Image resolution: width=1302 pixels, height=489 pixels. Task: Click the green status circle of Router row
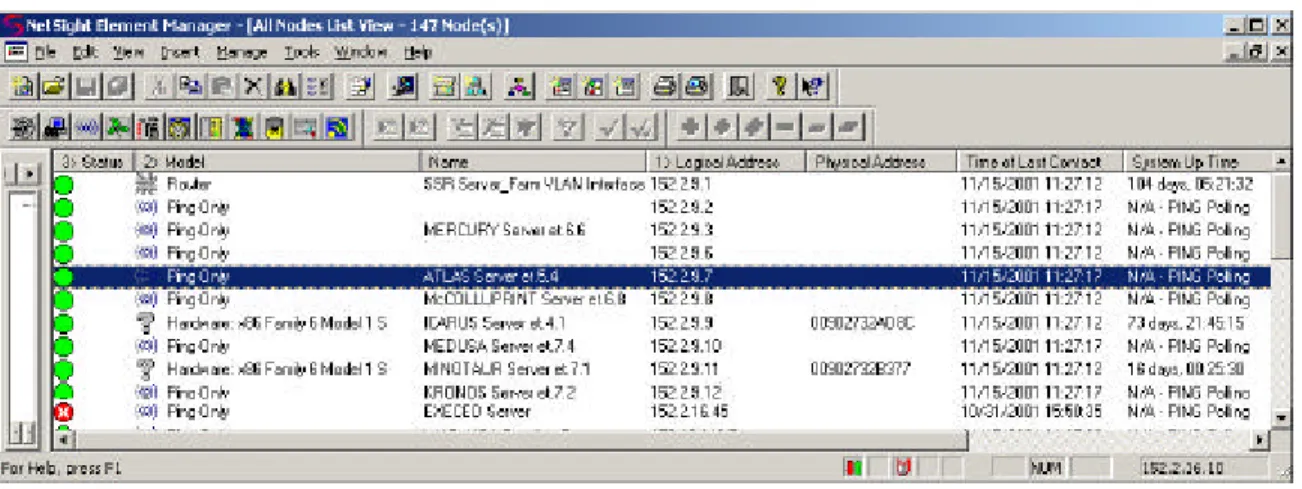tap(65, 184)
